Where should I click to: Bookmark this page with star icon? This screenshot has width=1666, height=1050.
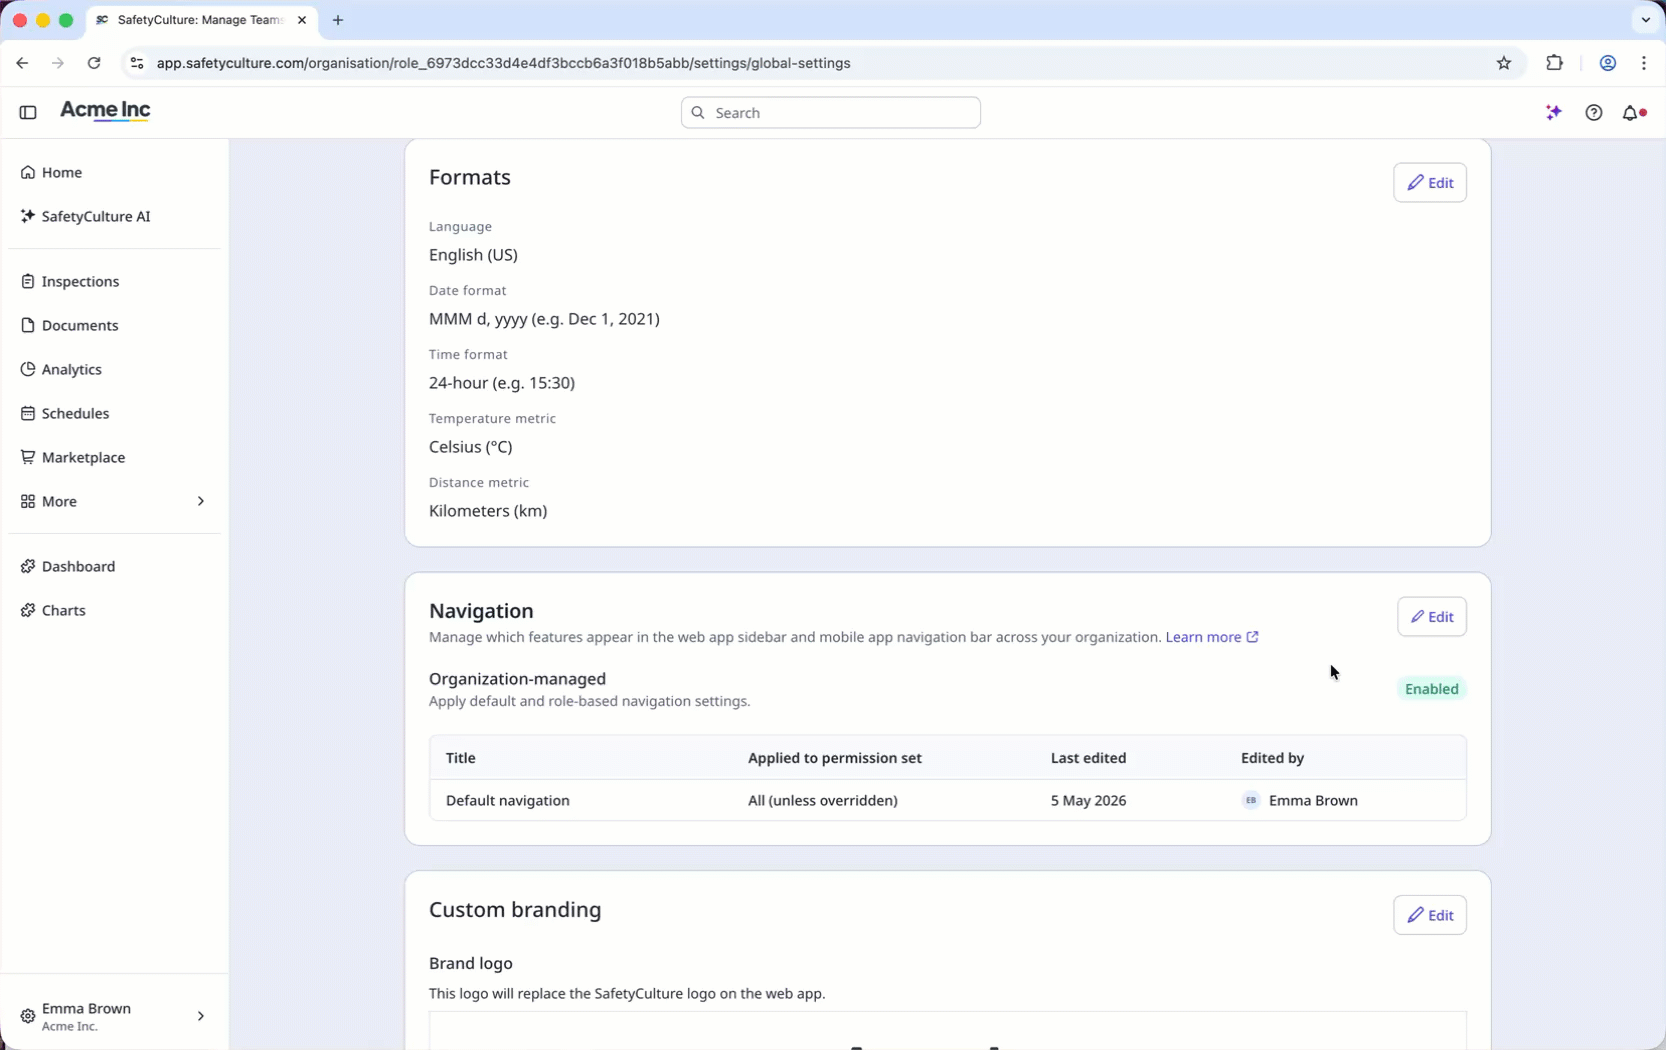tap(1504, 63)
